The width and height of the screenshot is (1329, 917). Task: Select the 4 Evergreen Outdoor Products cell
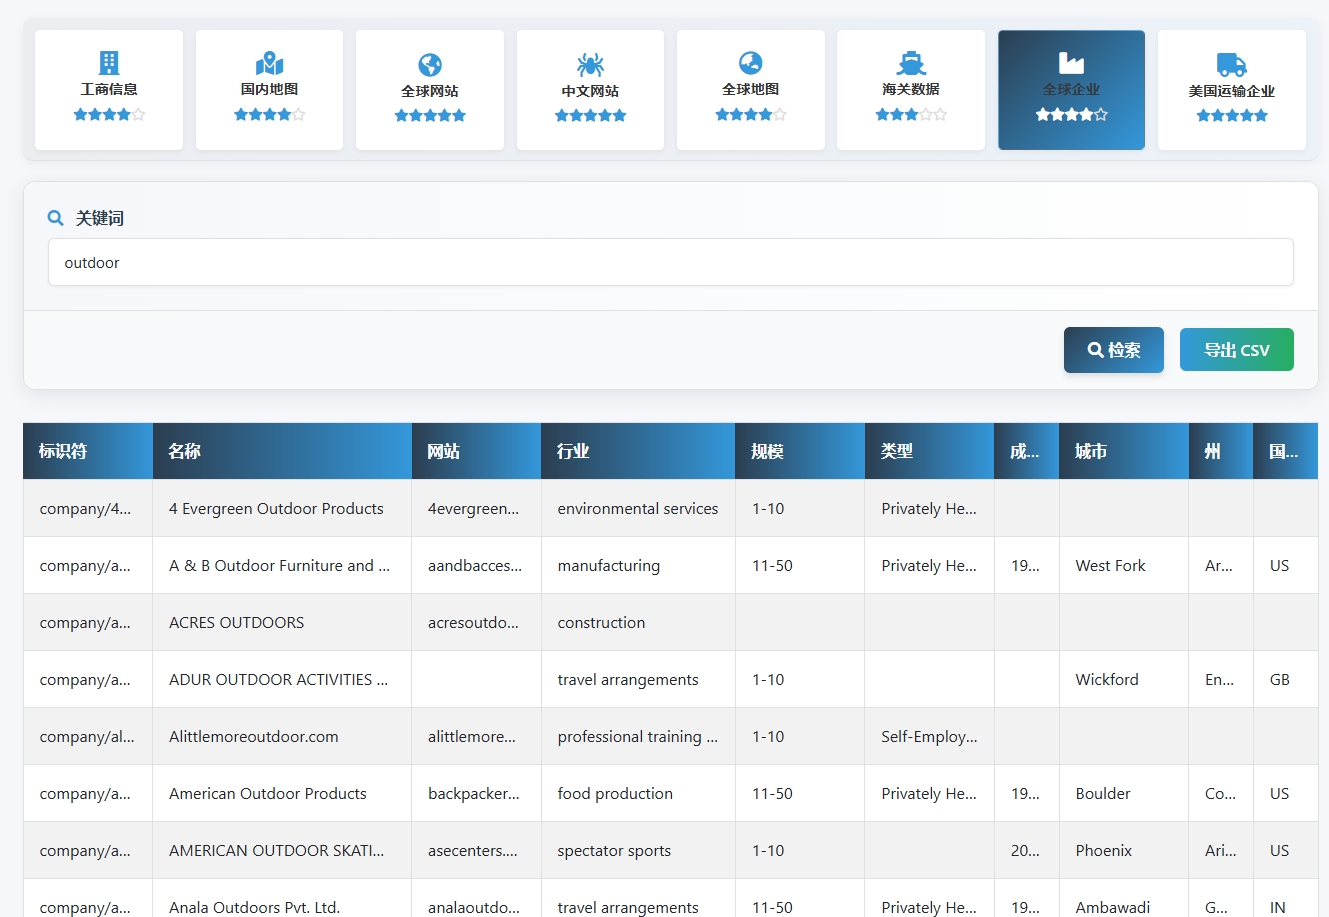[x=282, y=508]
